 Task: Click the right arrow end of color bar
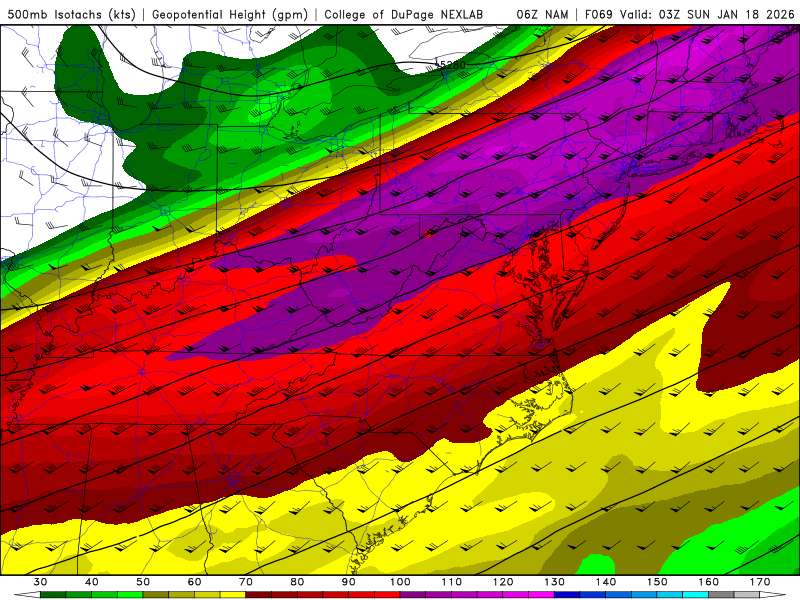pyautogui.click(x=772, y=595)
